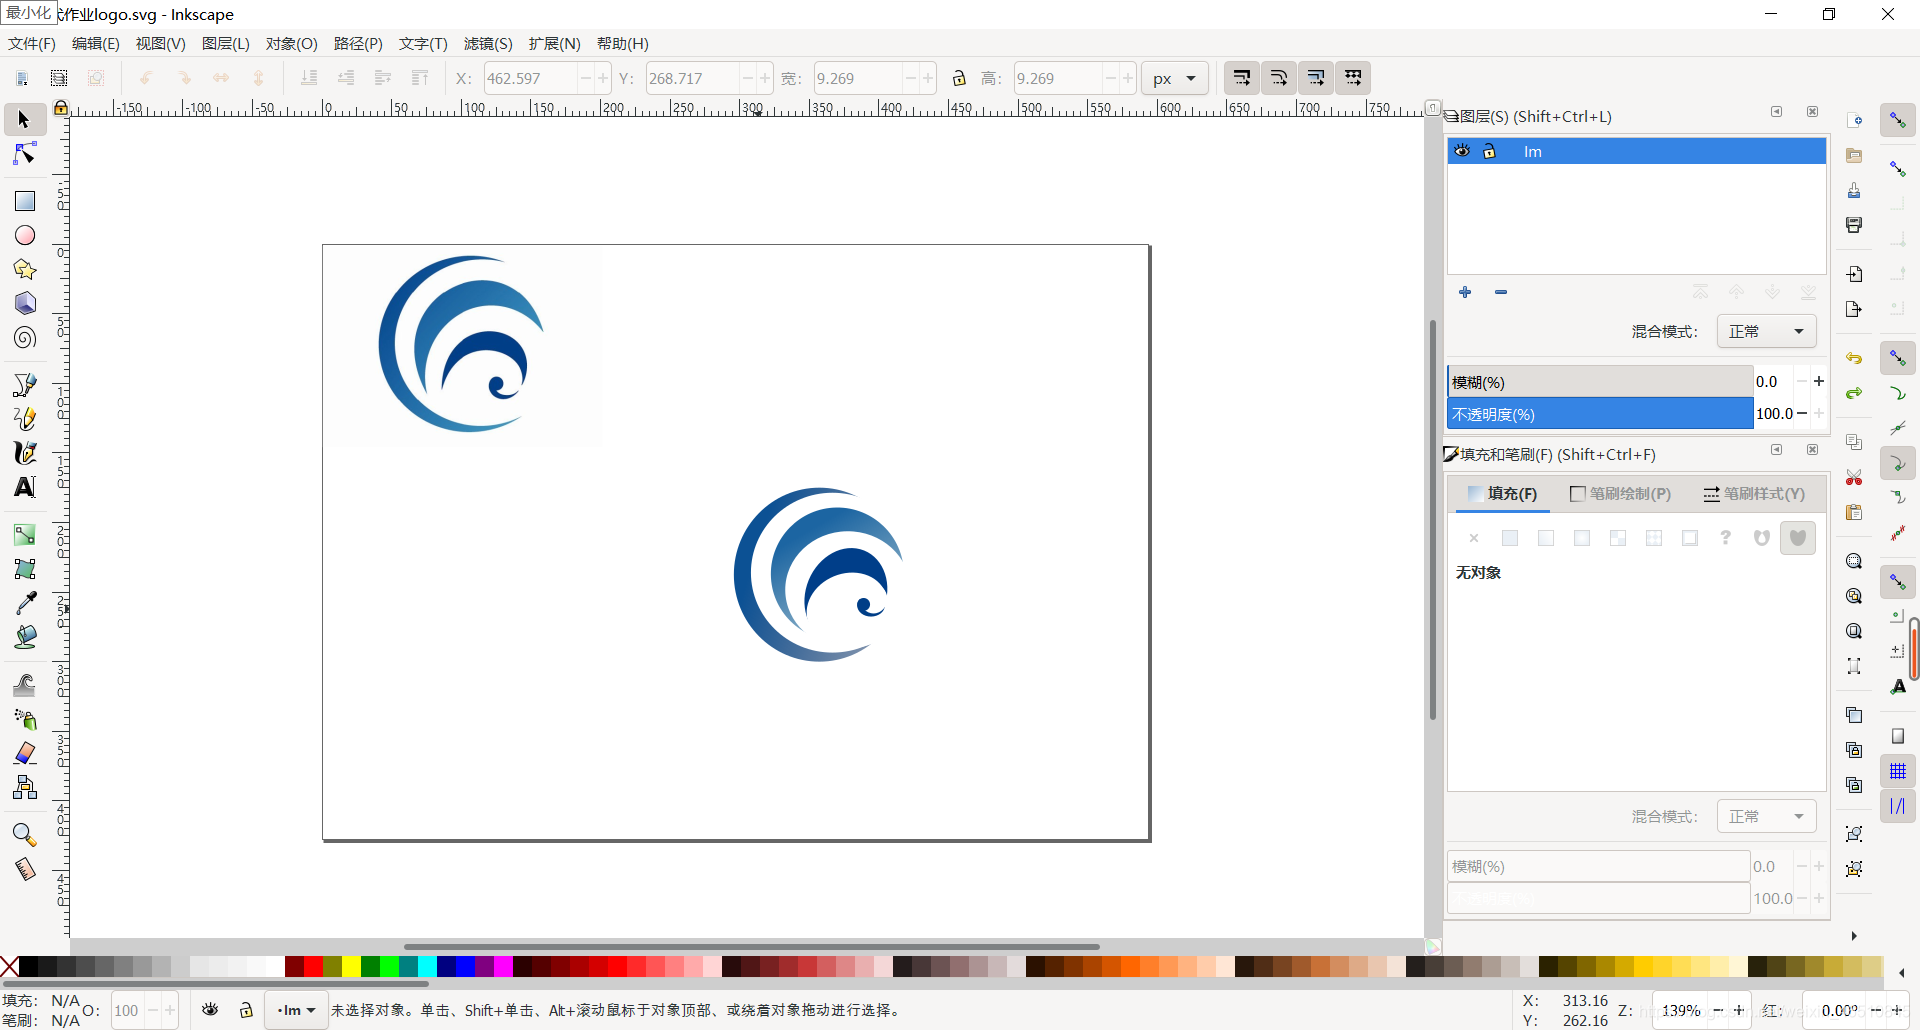This screenshot has height=1030, width=1920.
Task: Click the 填充(F) tab
Action: [1502, 494]
